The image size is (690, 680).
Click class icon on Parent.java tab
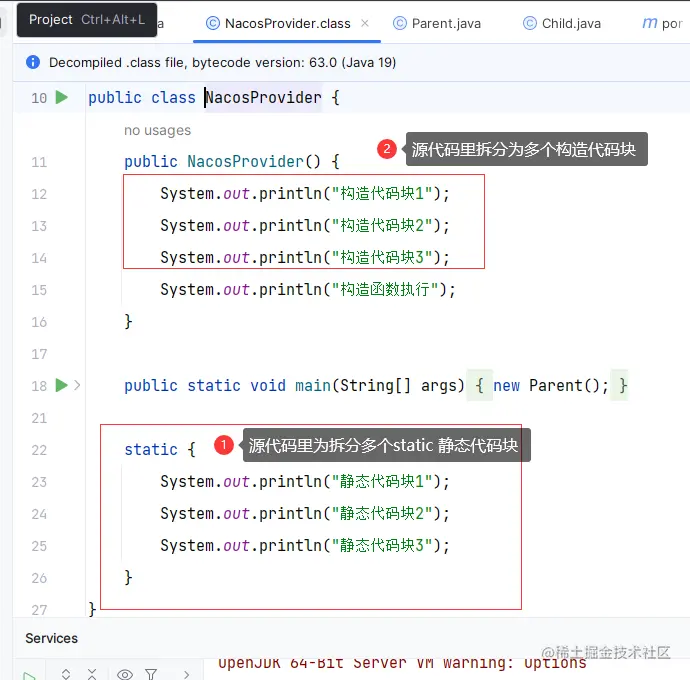400,23
